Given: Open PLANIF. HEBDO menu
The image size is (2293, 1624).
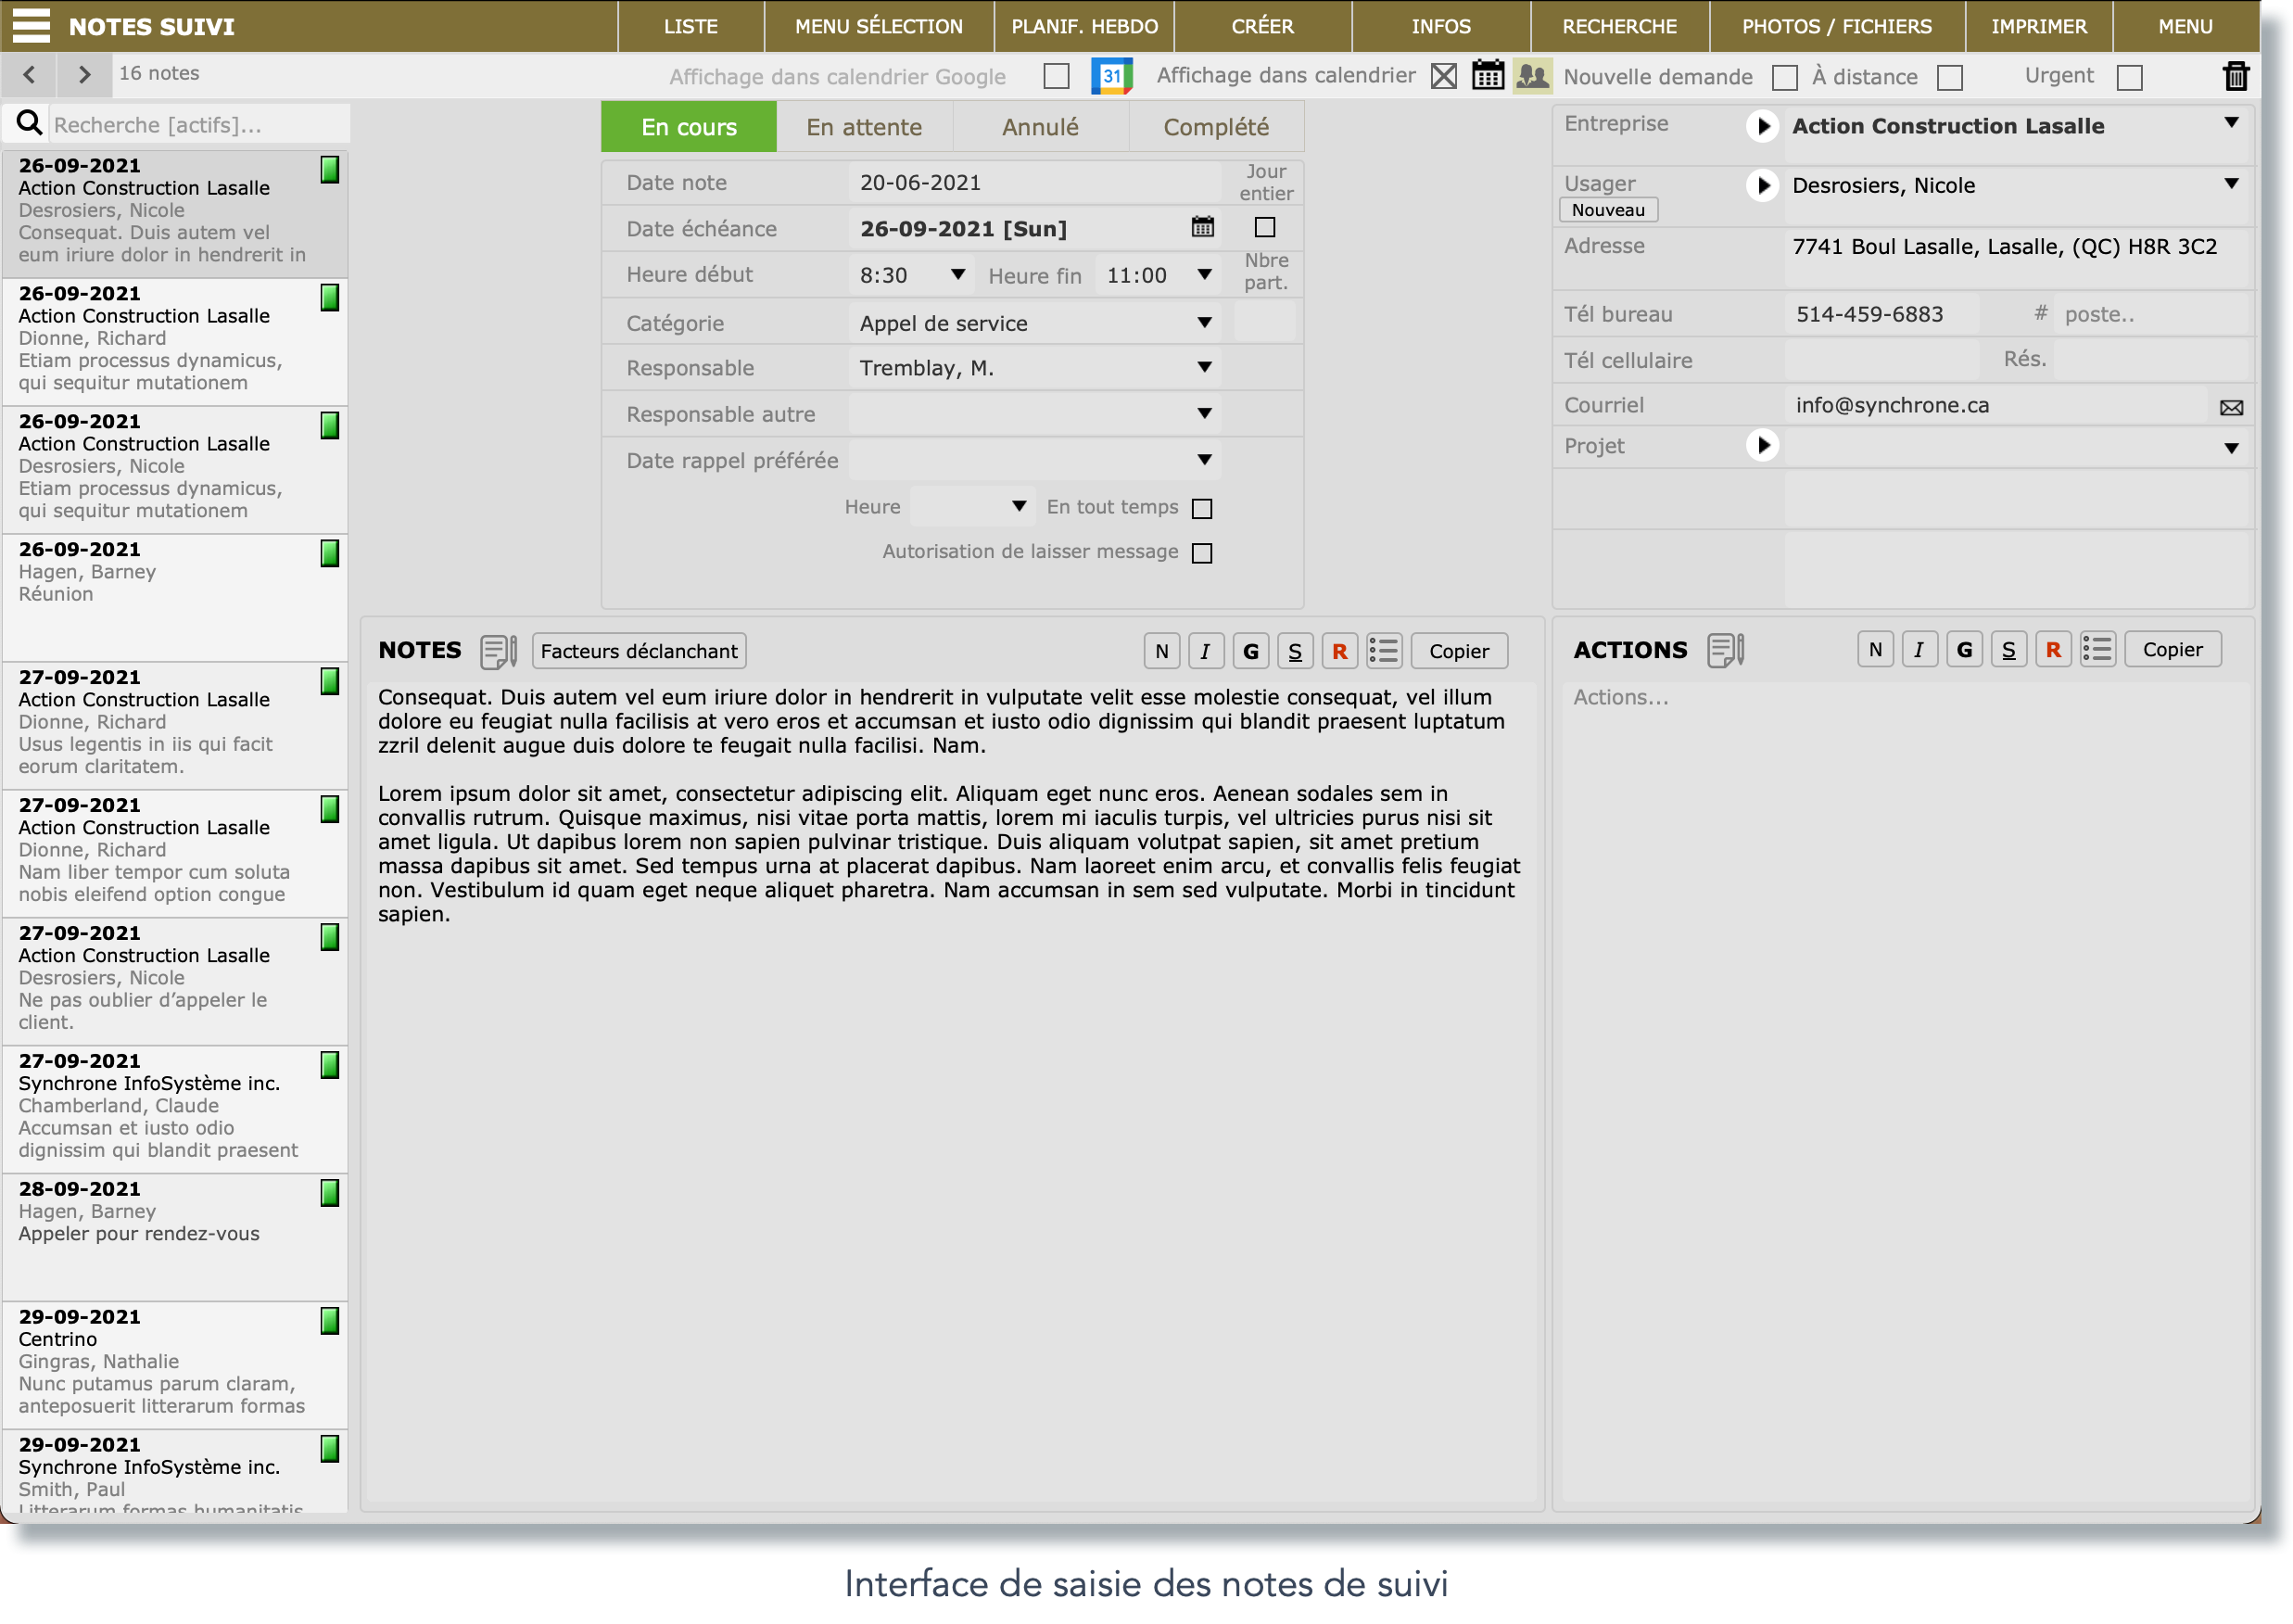Looking at the screenshot, I should pos(1084,26).
